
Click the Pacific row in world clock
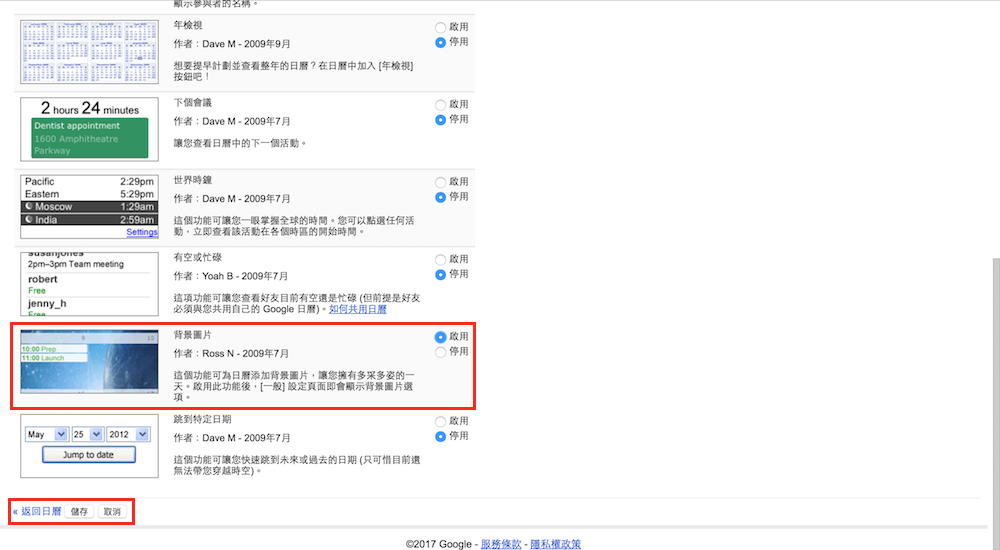(89, 182)
